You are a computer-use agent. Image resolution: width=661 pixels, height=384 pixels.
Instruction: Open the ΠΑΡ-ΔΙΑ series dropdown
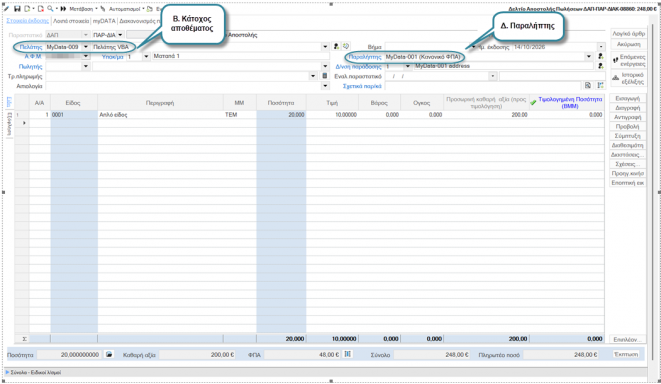120,35
